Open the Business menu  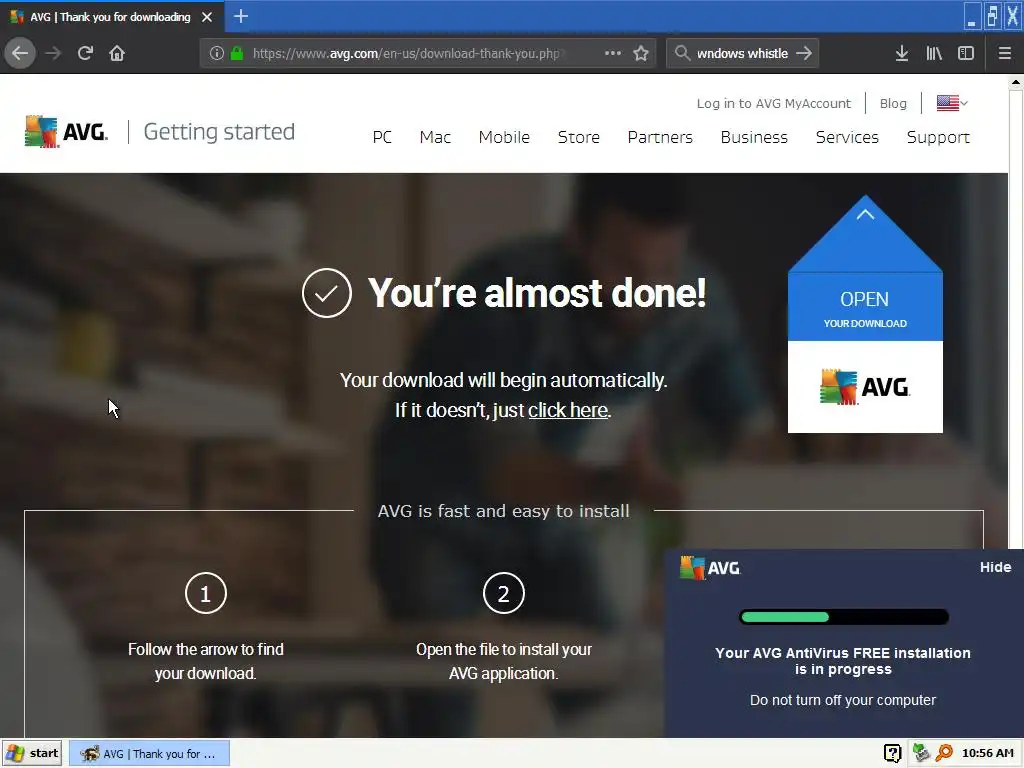pos(754,137)
